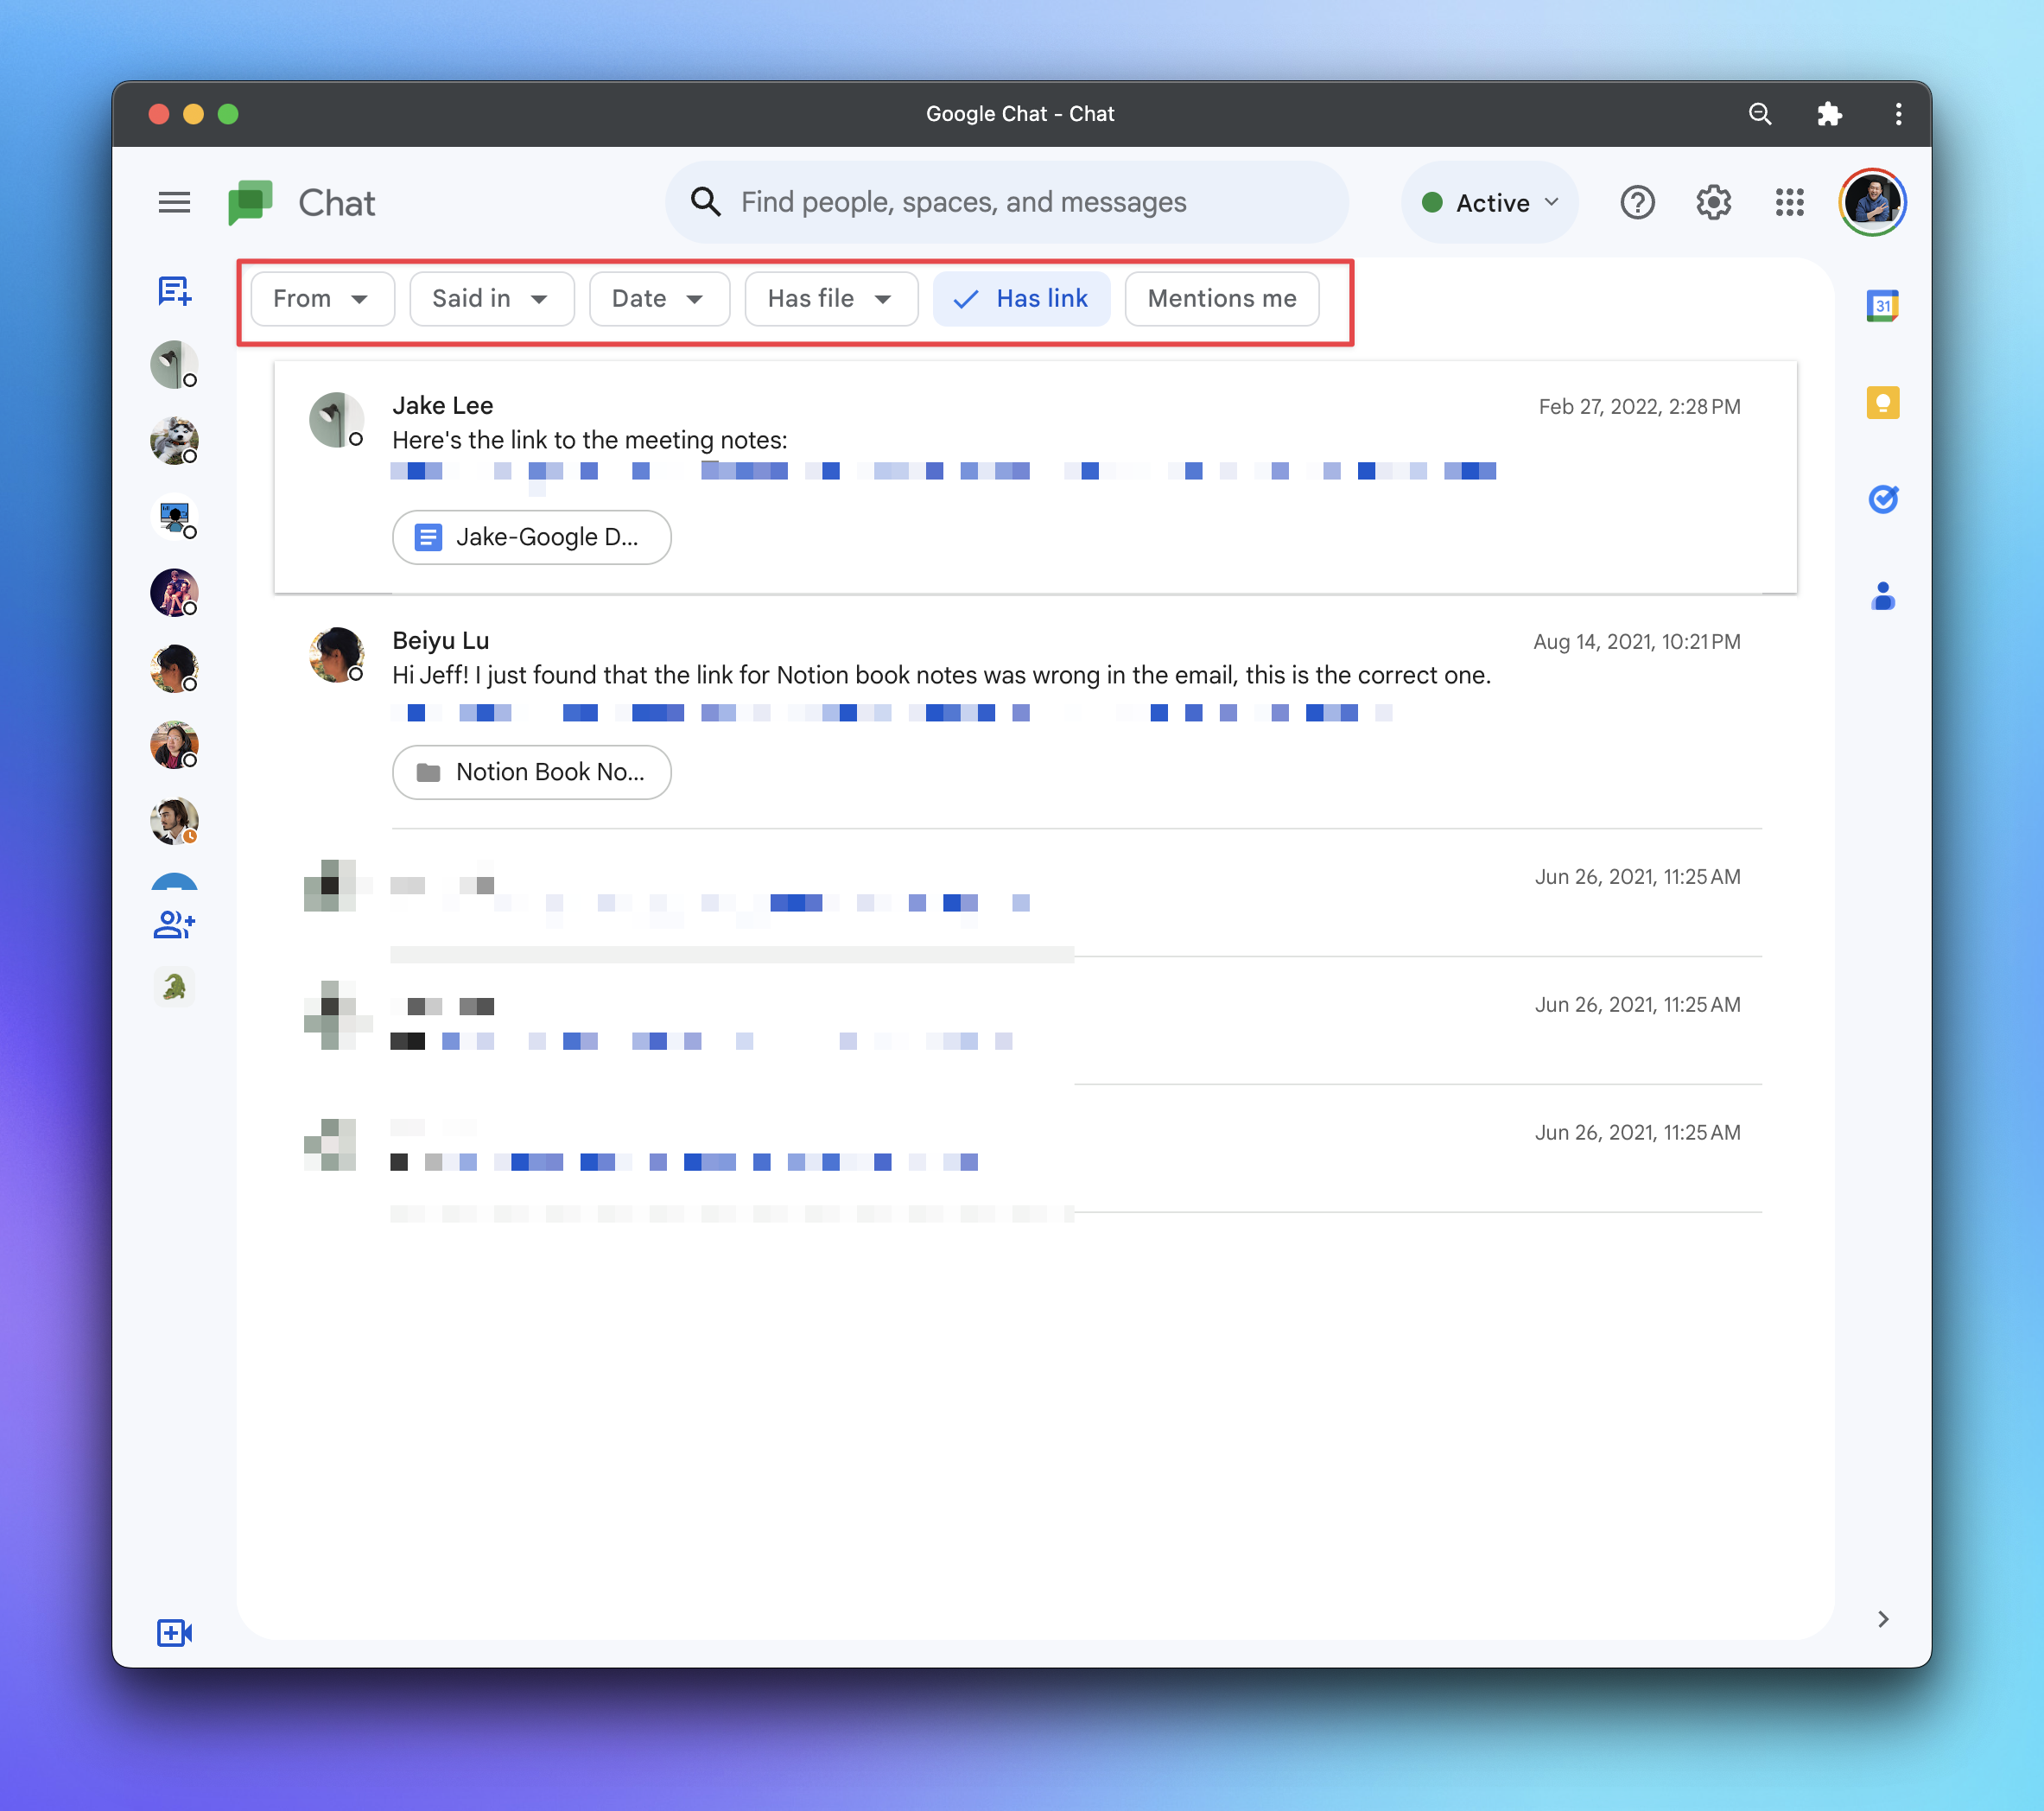Start a new meeting video icon
Viewport: 2044px width, 1811px height.
[x=174, y=1632]
